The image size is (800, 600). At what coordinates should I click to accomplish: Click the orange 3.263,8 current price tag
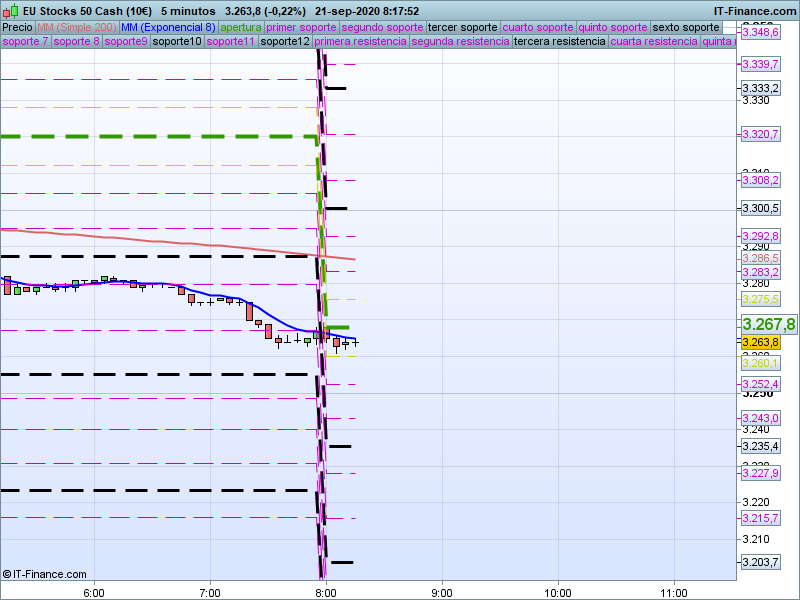(760, 342)
